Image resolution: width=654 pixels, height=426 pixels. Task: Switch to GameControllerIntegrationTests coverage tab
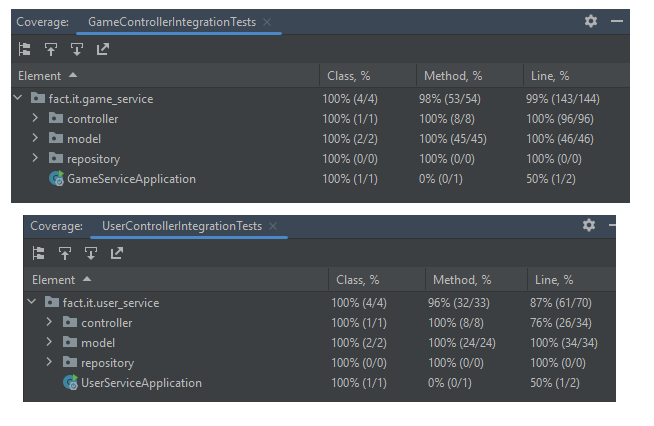click(175, 21)
